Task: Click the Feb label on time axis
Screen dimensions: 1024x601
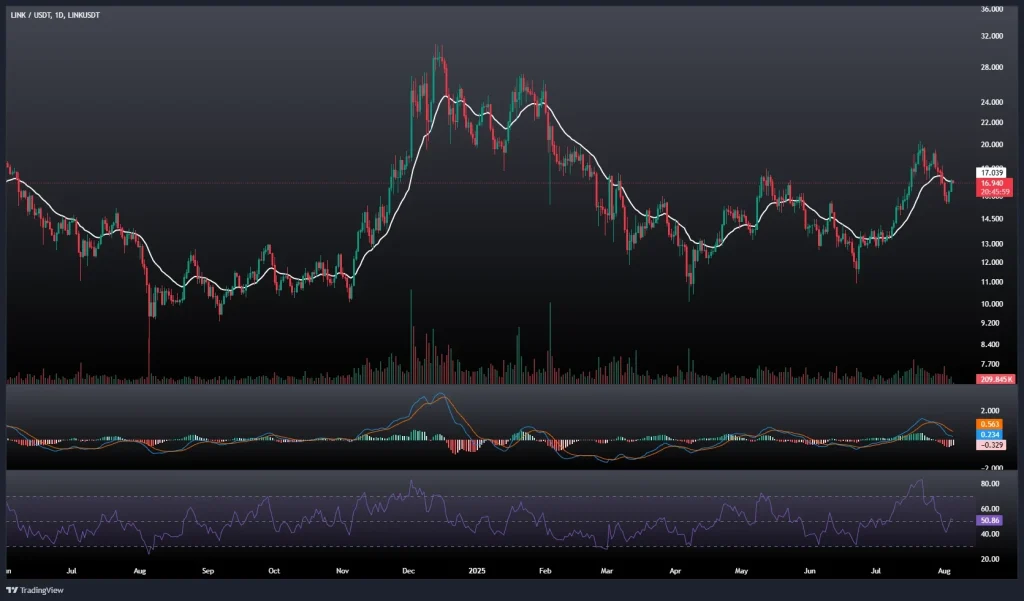Action: tap(545, 573)
